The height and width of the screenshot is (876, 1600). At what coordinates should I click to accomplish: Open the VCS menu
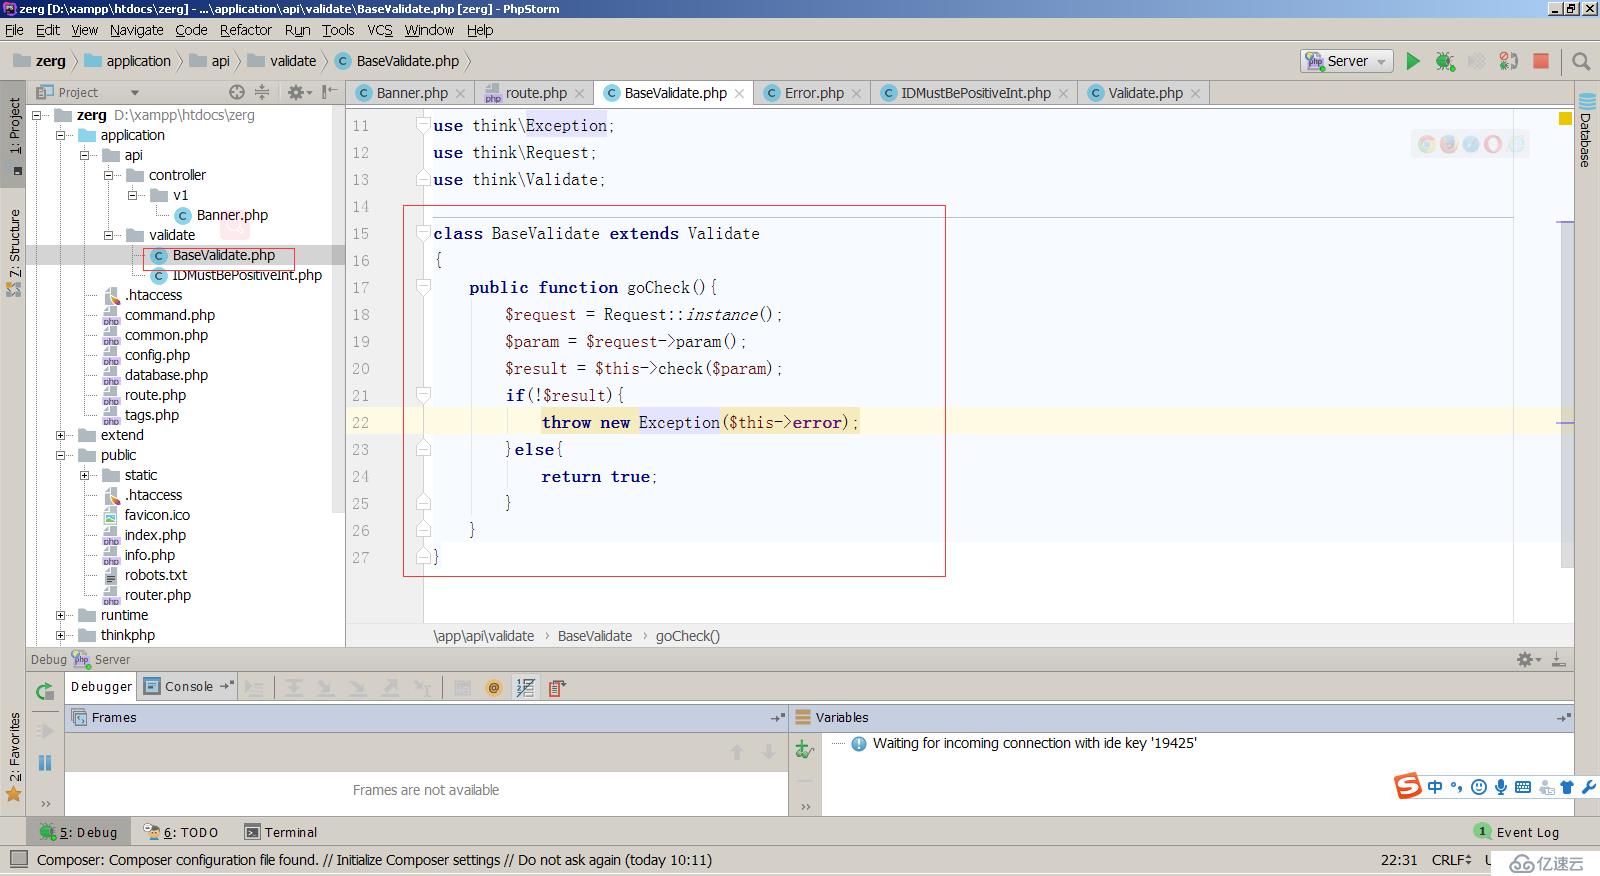pos(380,30)
